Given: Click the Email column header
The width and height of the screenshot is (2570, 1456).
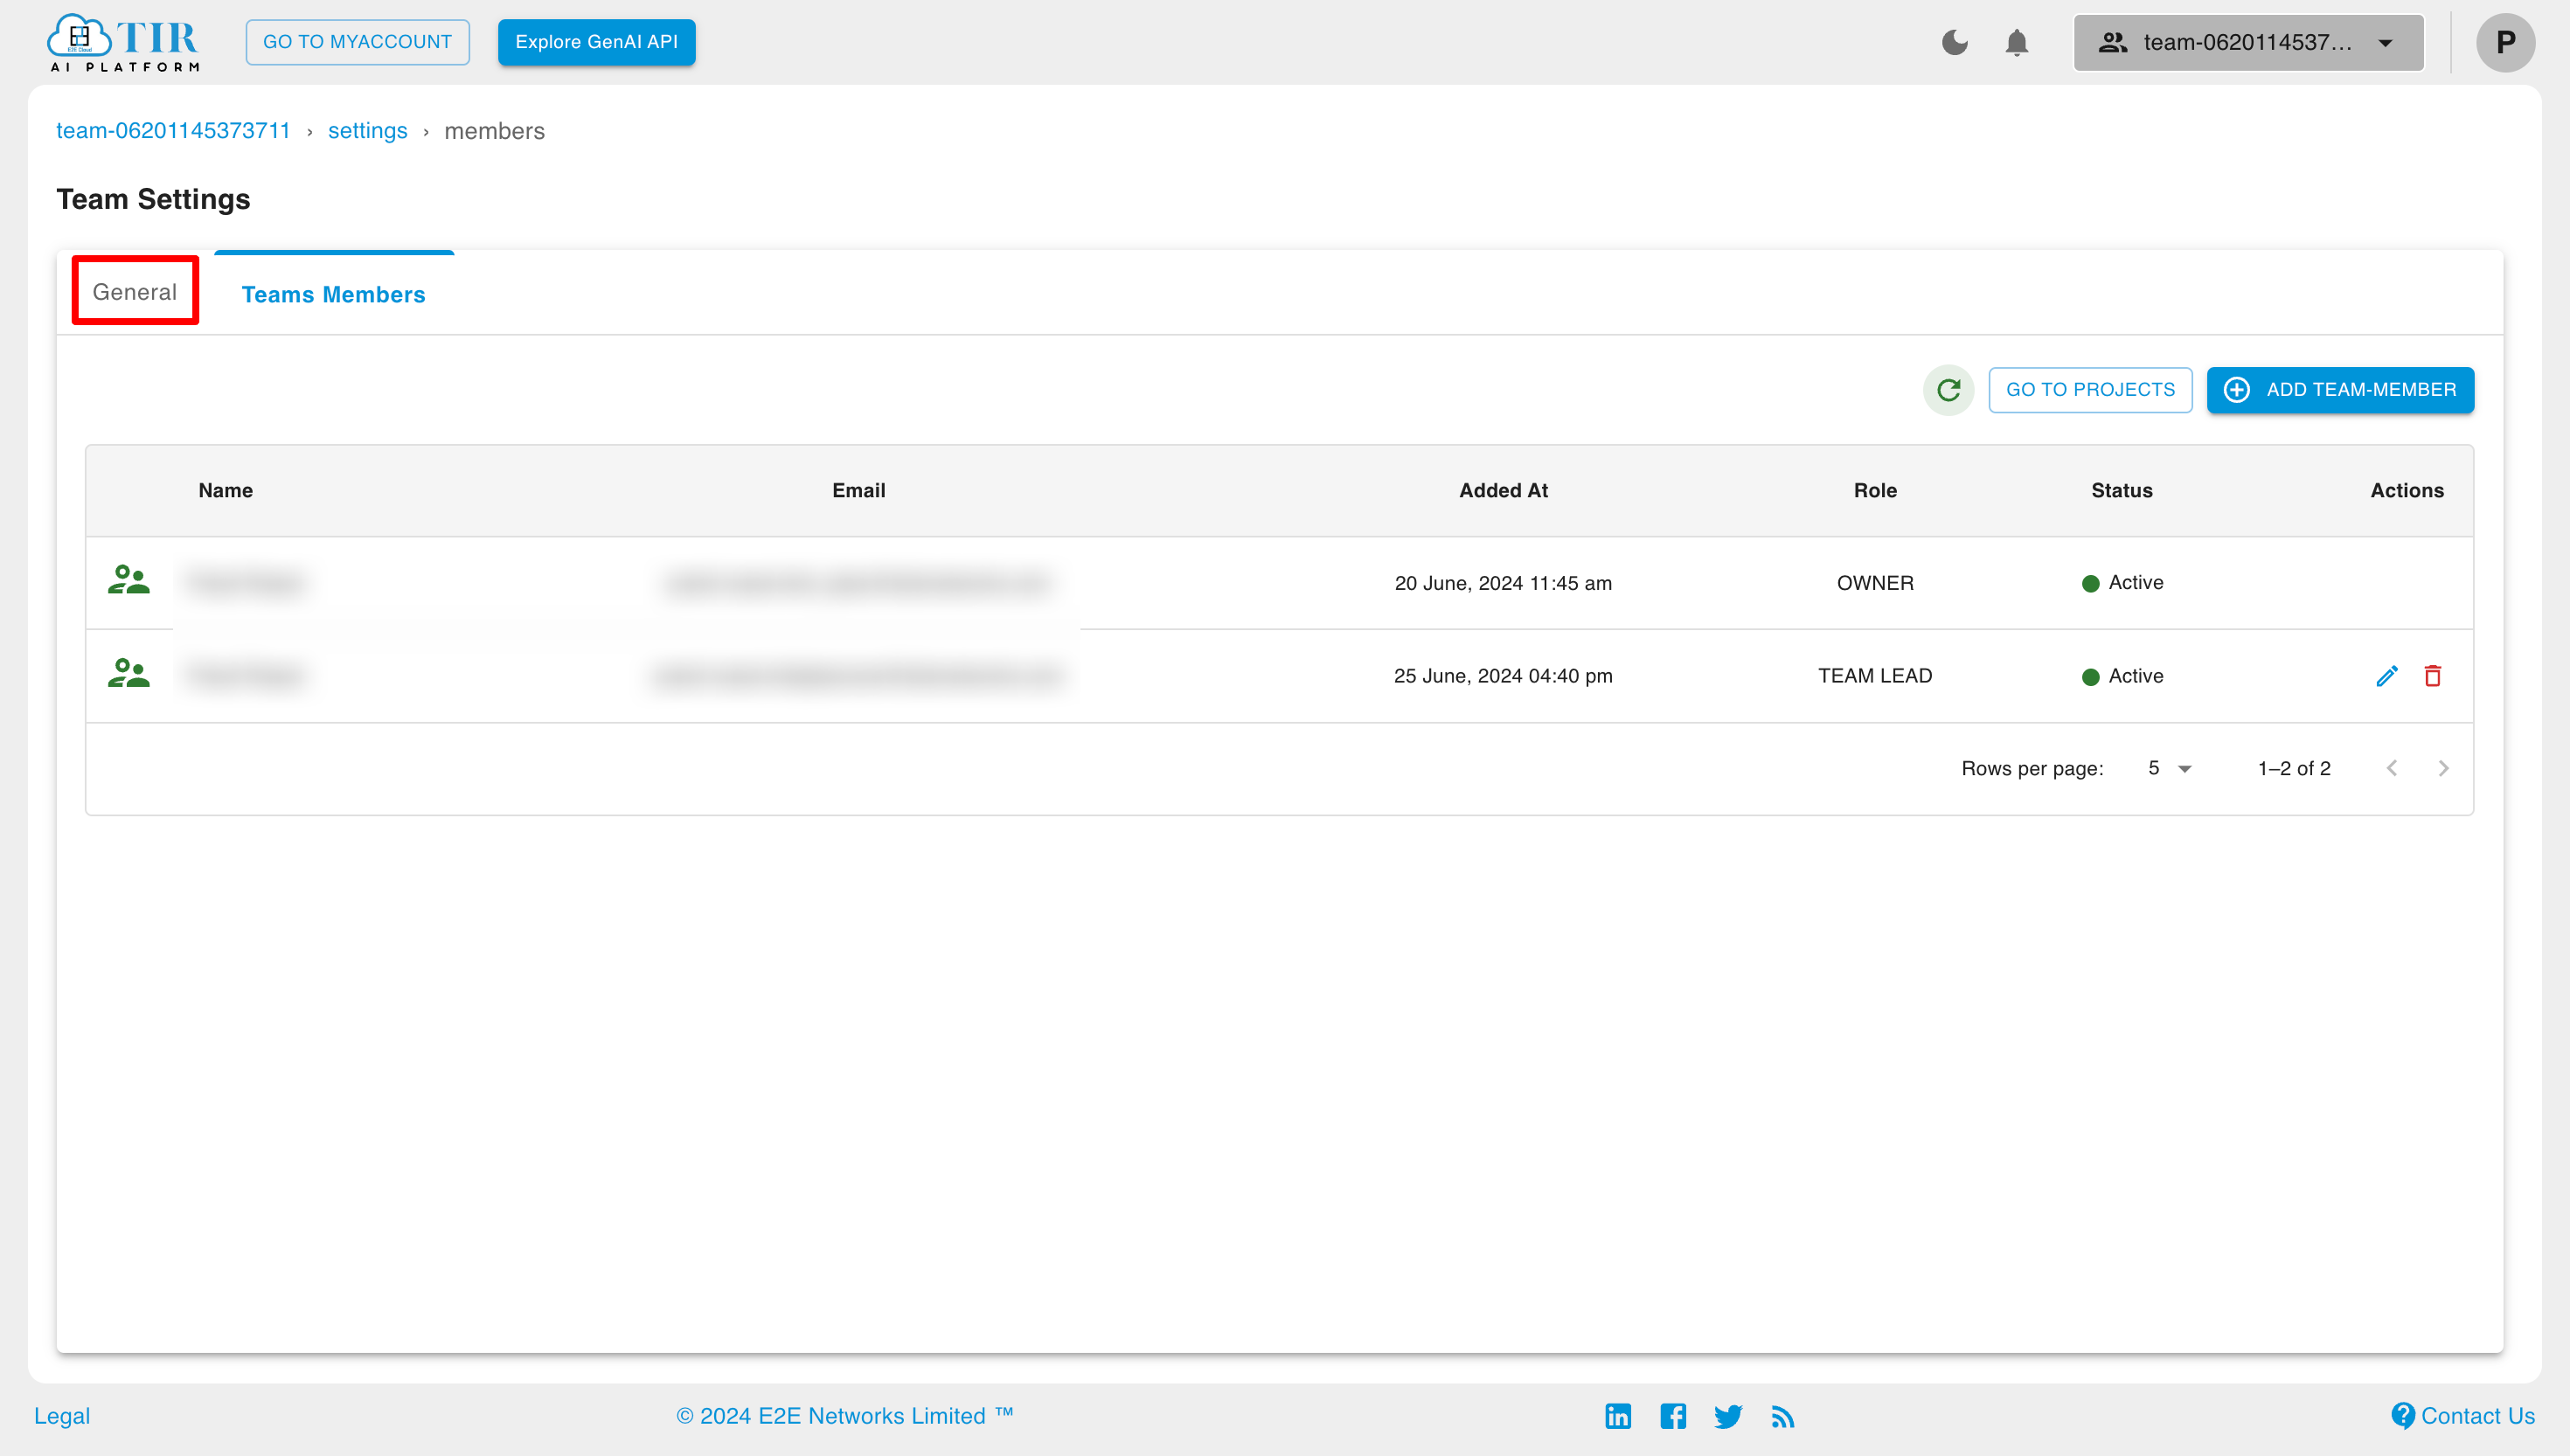Looking at the screenshot, I should coord(859,490).
